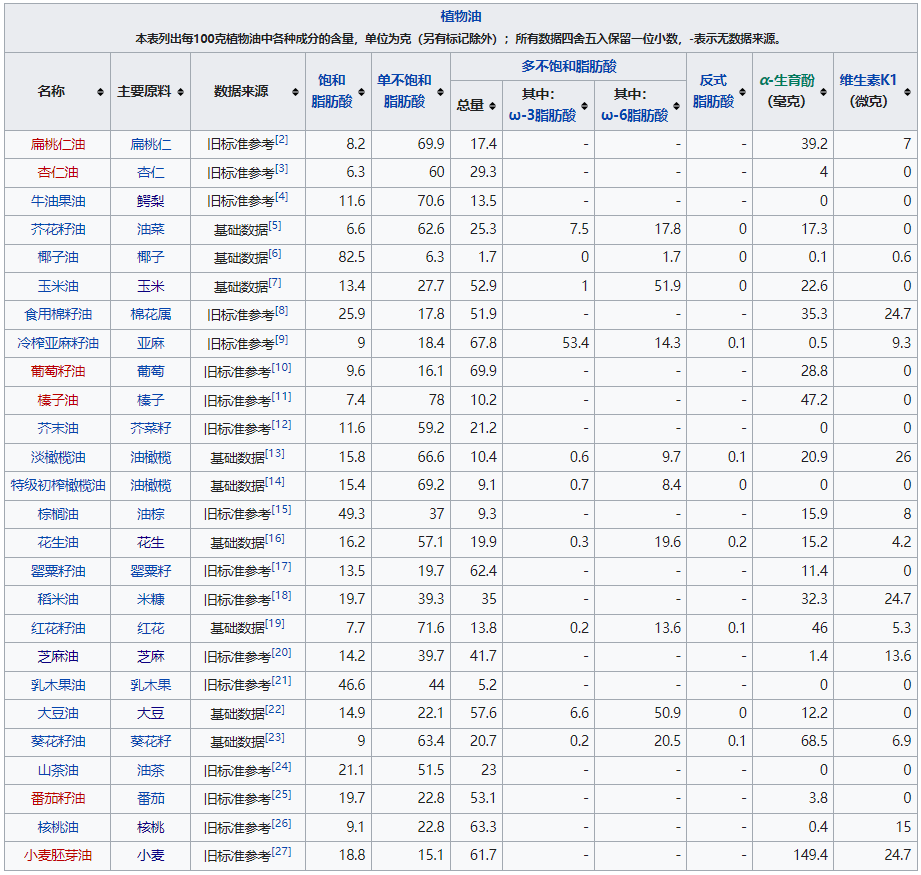Open the 乳木果油 link
The height and width of the screenshot is (875, 921).
coord(58,685)
